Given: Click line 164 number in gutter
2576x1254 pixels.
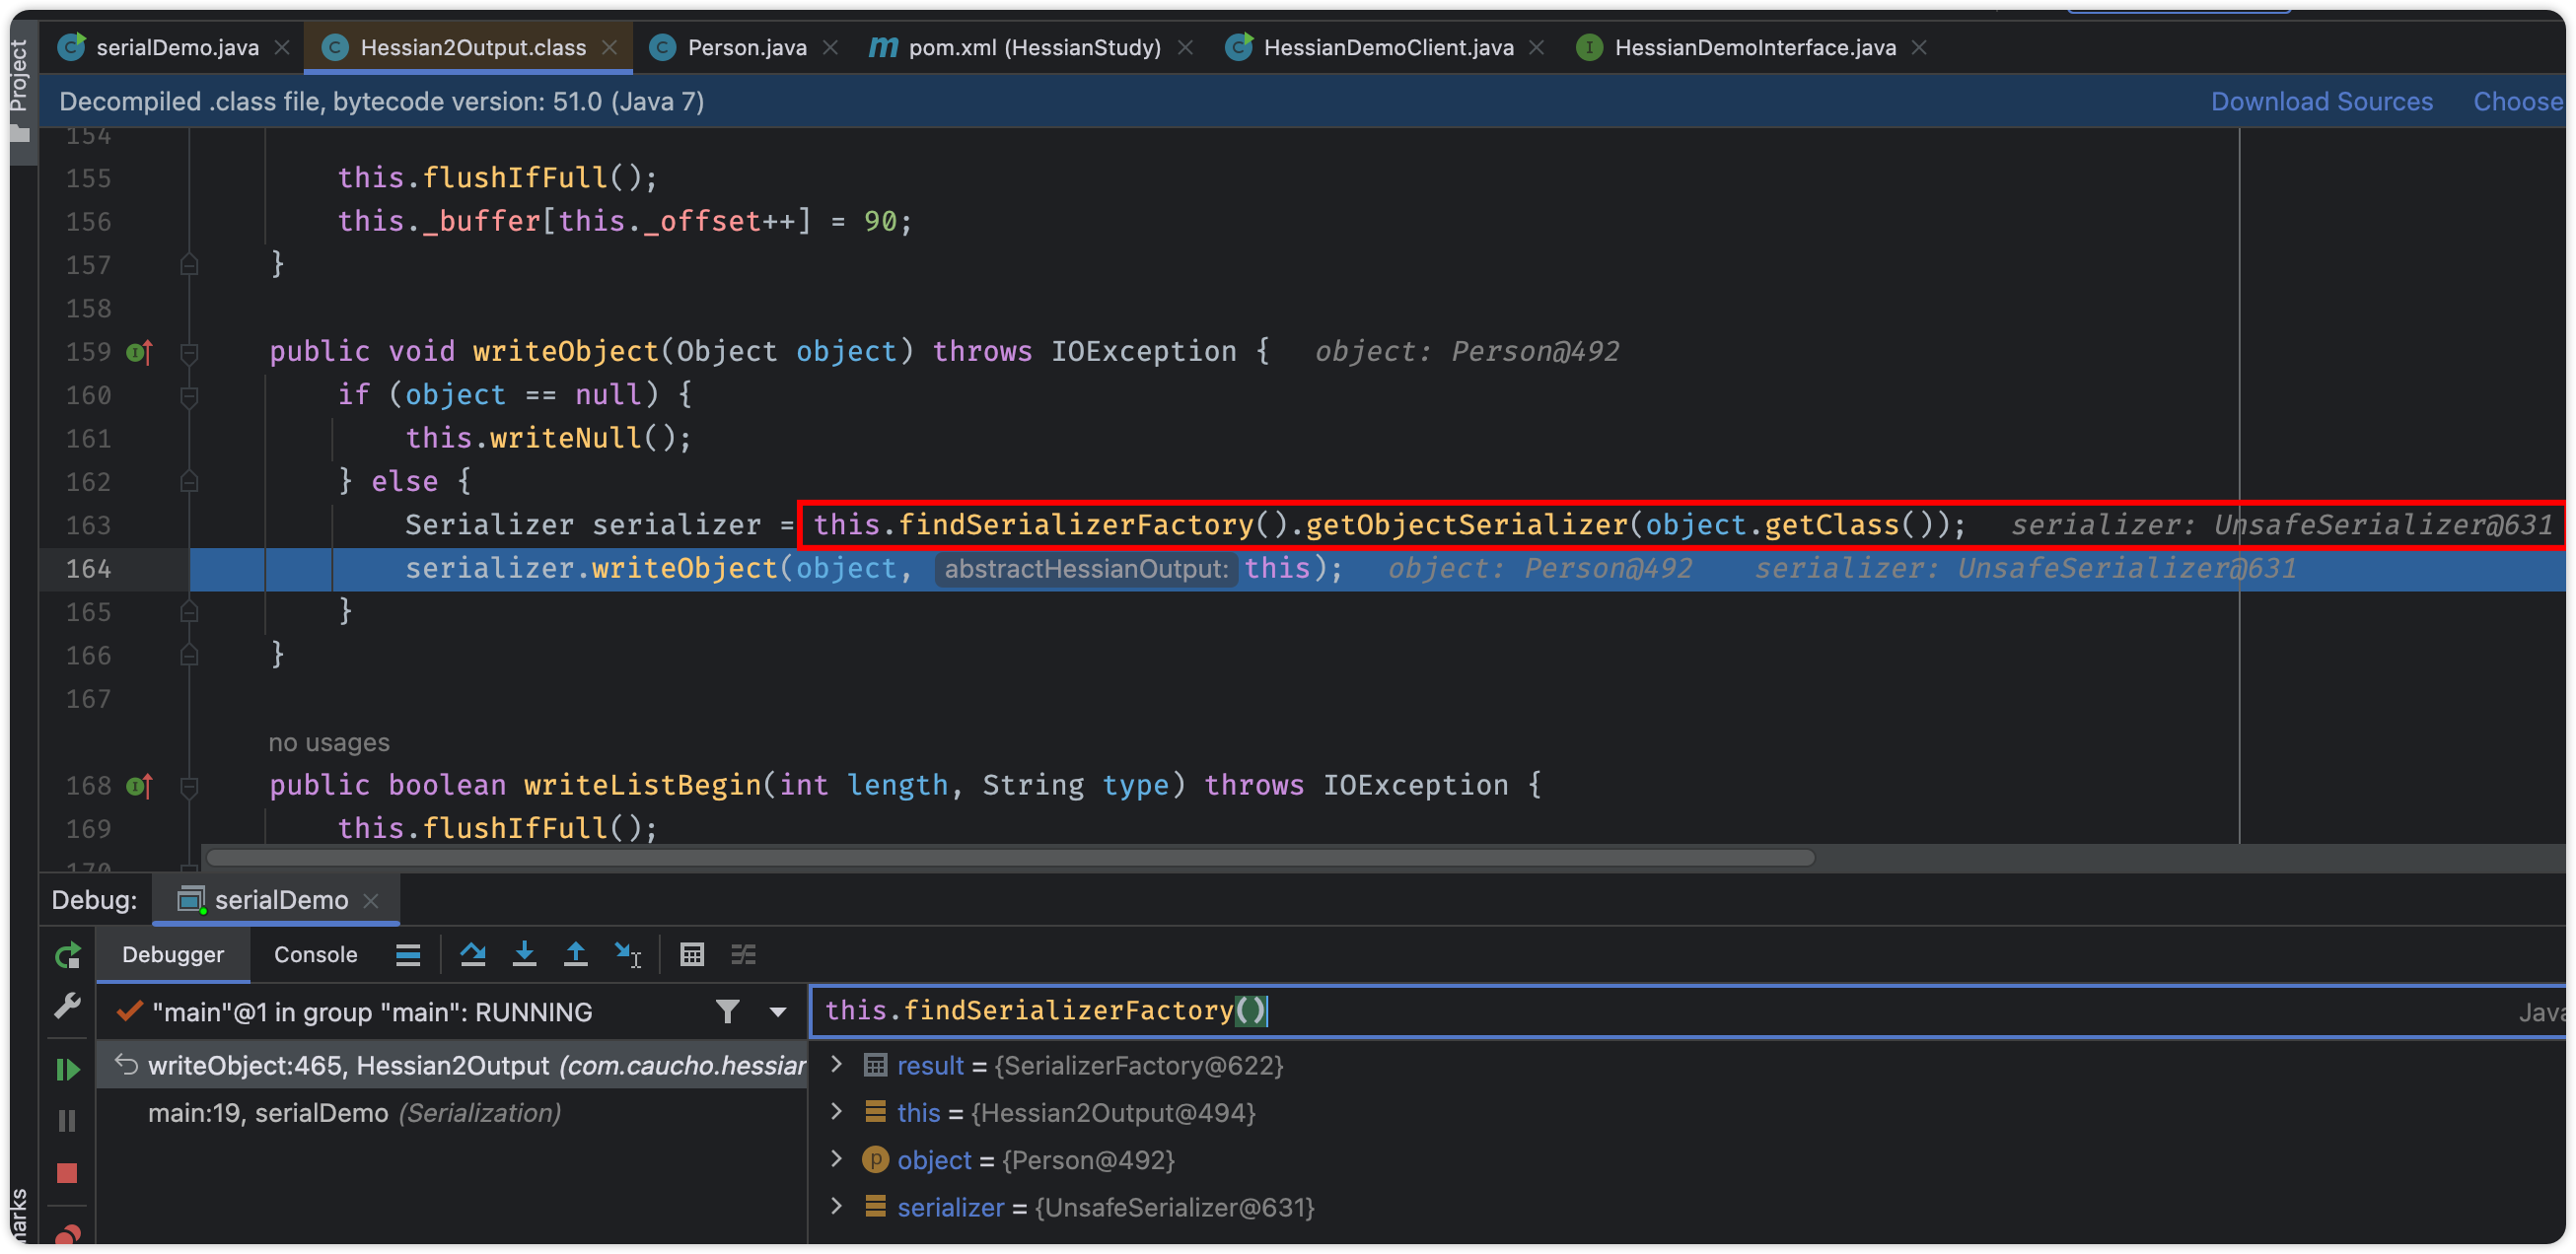Looking at the screenshot, I should (89, 569).
